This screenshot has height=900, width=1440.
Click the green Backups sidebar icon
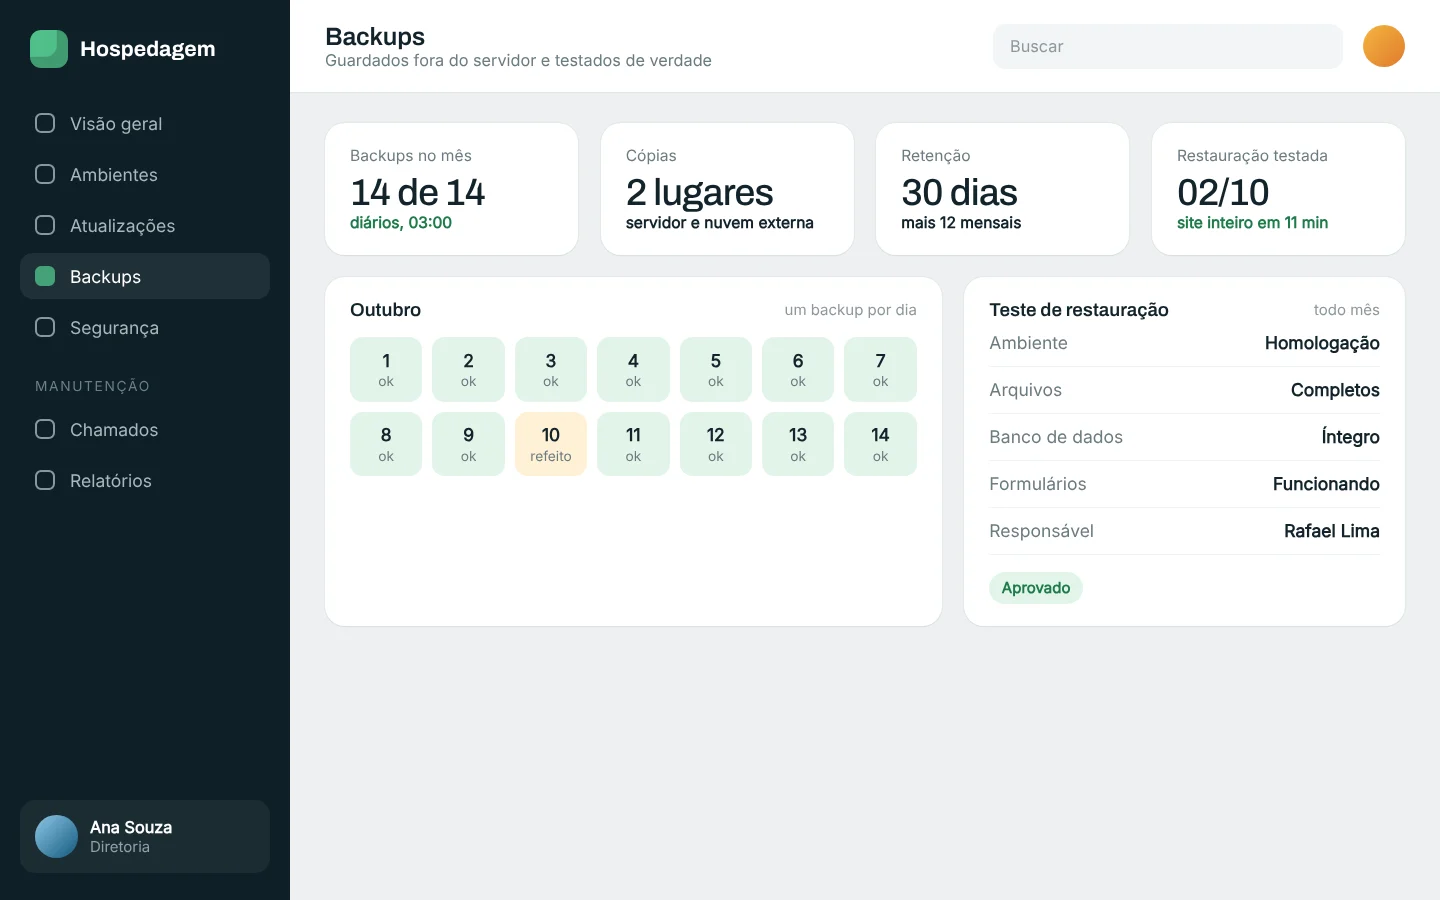(x=45, y=276)
